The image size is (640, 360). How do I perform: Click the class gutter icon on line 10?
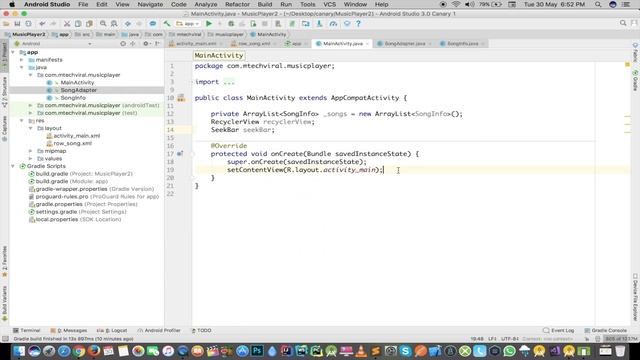(180, 98)
